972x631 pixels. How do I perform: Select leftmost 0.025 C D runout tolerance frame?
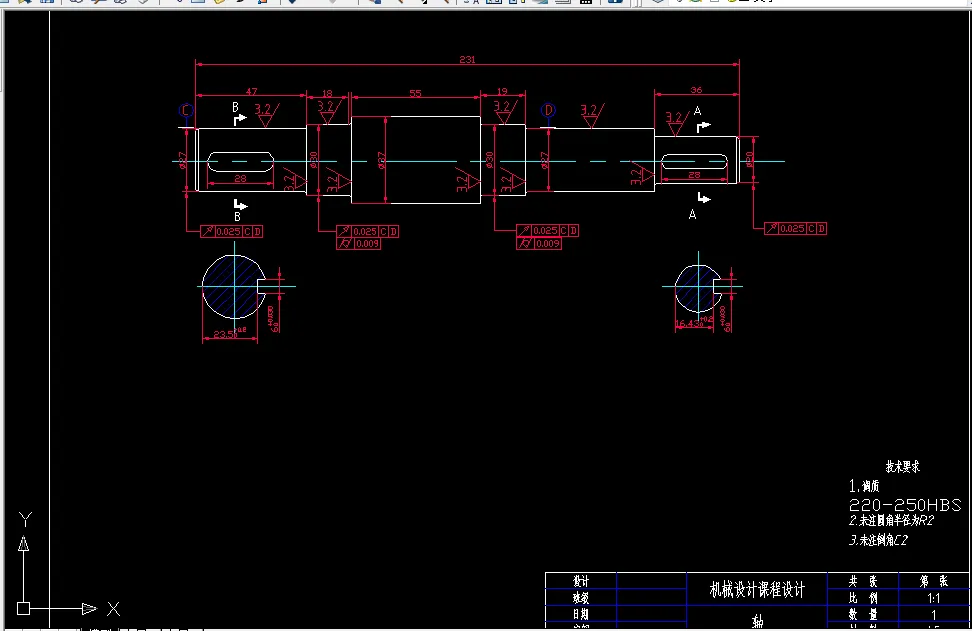pos(232,231)
